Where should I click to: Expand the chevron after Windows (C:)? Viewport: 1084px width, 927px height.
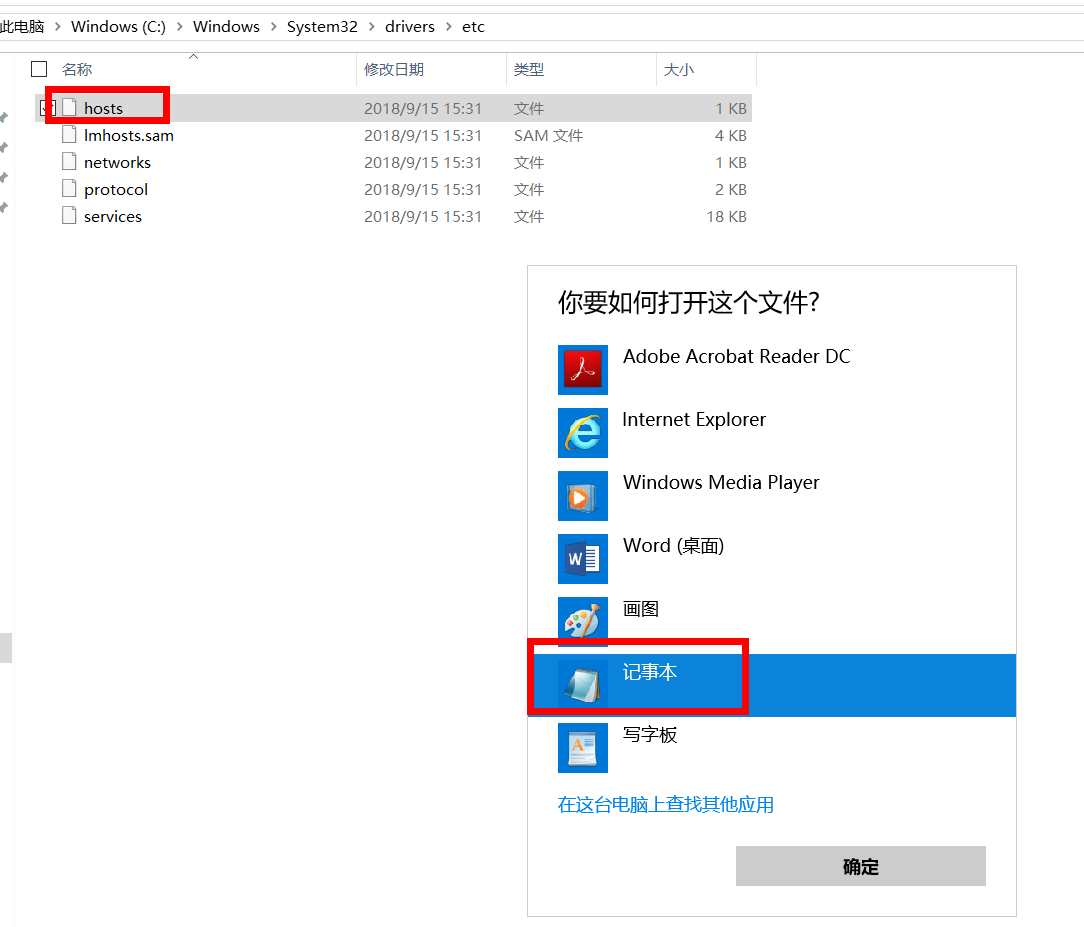180,27
